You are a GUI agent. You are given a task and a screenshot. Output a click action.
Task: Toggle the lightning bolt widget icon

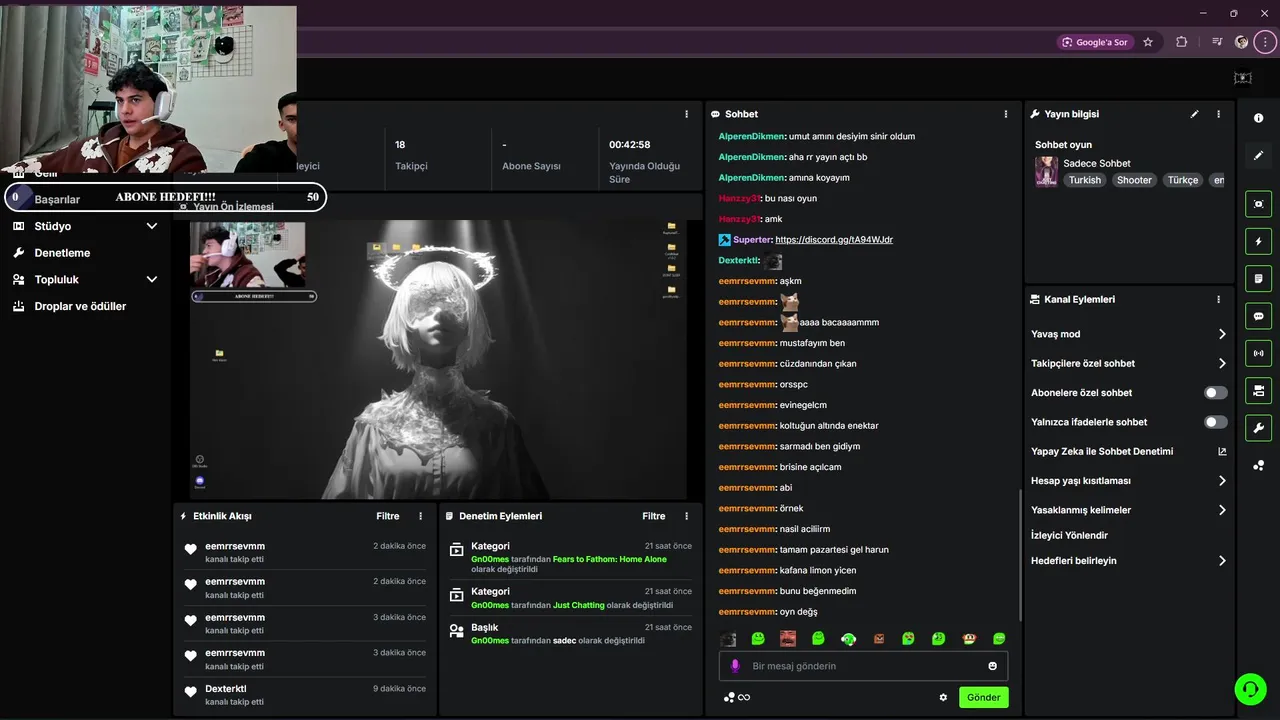click(x=1258, y=241)
